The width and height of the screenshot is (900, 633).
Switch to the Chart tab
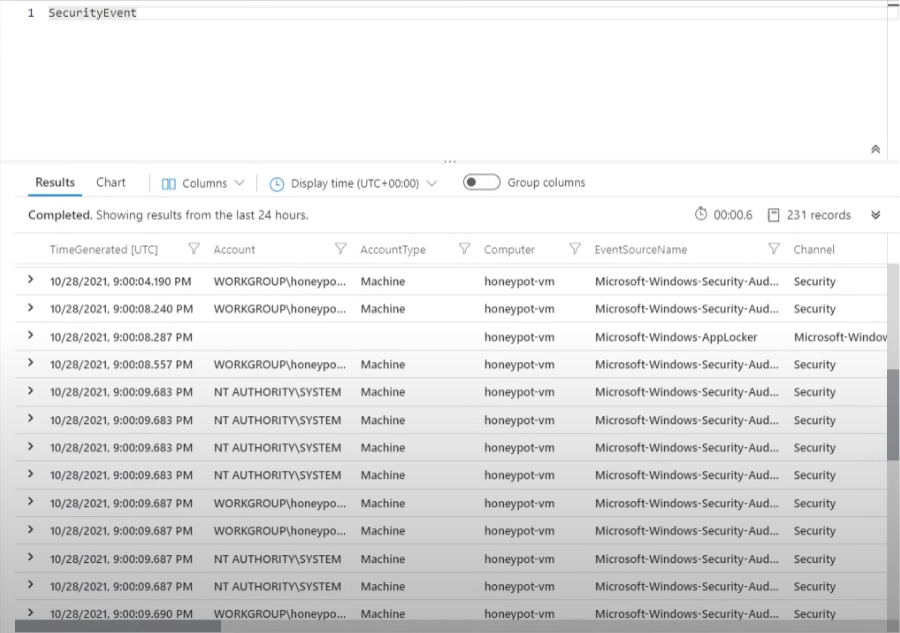[x=110, y=182]
